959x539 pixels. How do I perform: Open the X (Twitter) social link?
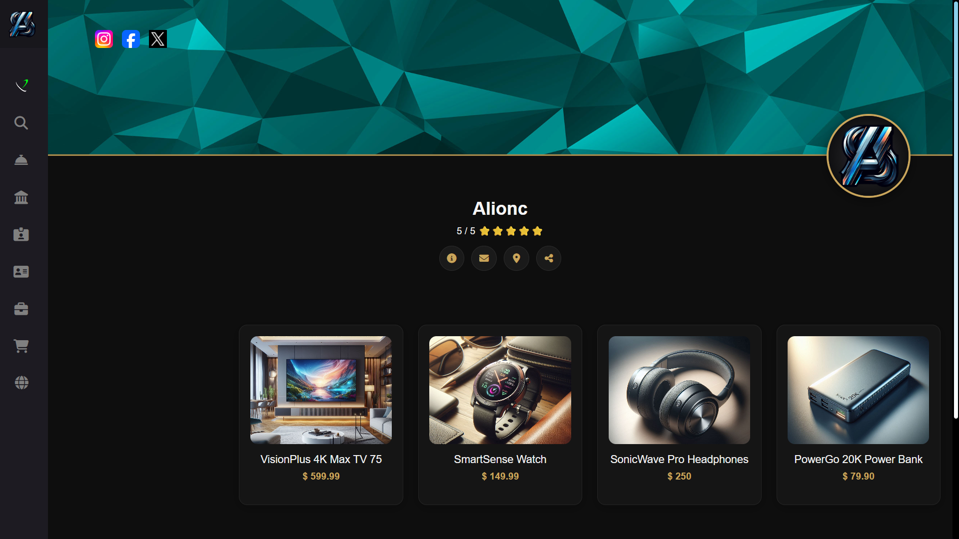[x=158, y=39]
